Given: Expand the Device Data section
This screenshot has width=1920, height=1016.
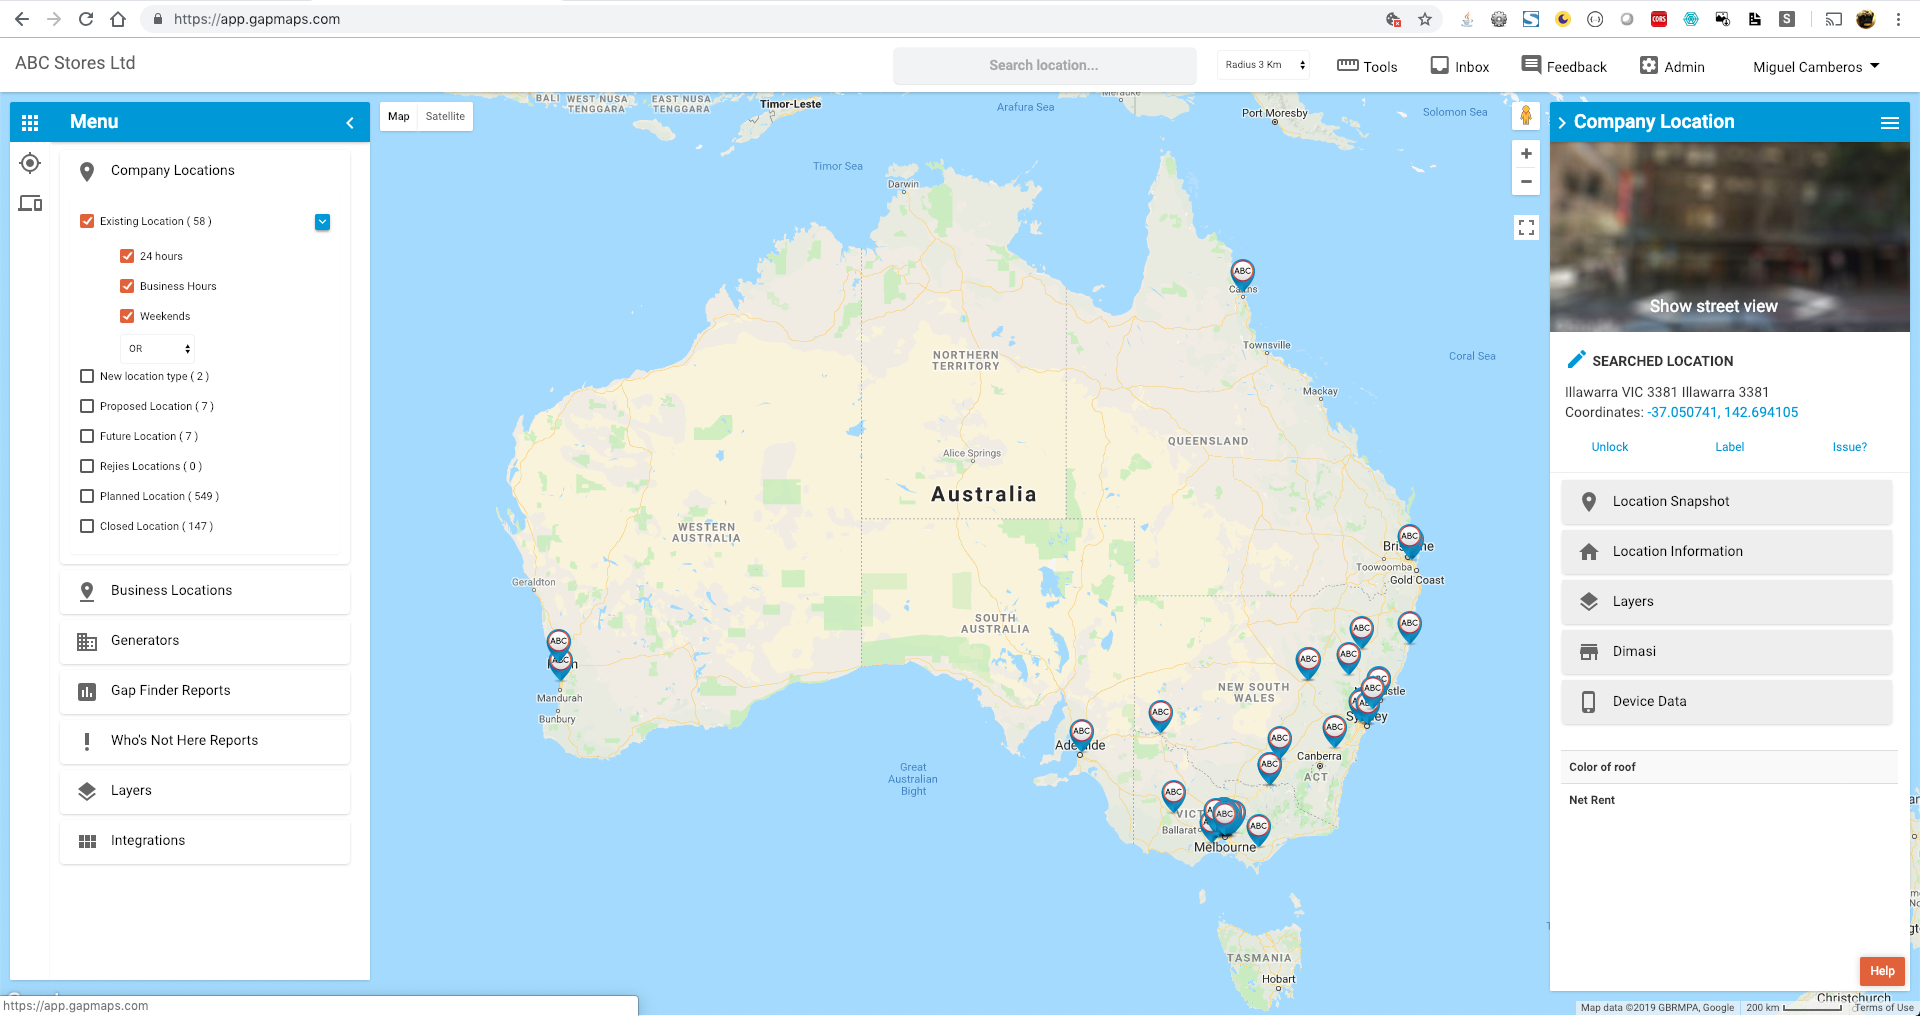Looking at the screenshot, I should 1727,702.
